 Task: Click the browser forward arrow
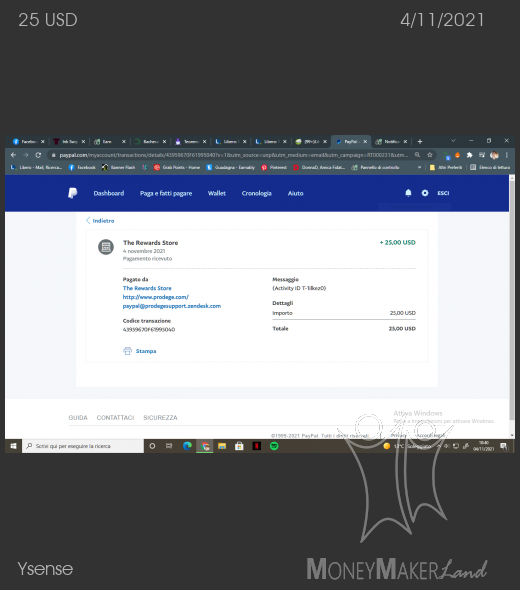coord(26,155)
